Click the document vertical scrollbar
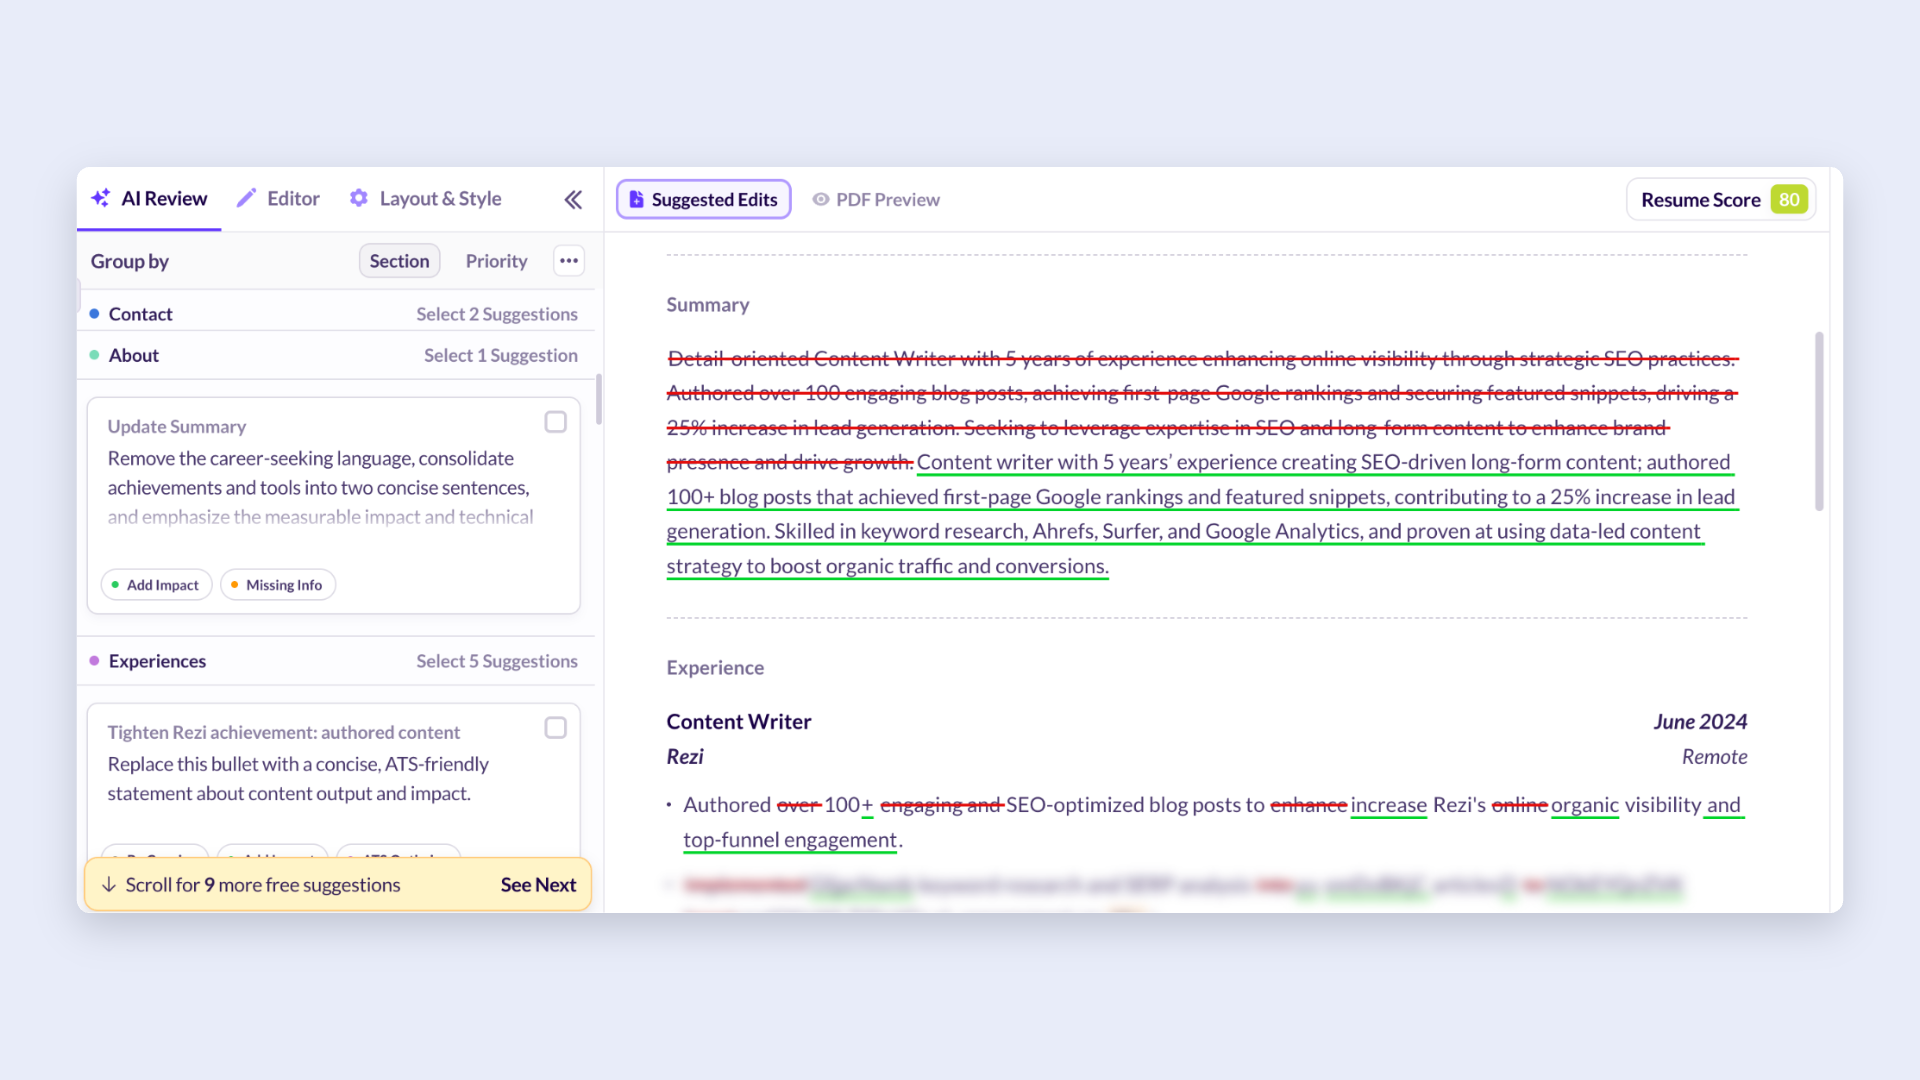 1819,421
